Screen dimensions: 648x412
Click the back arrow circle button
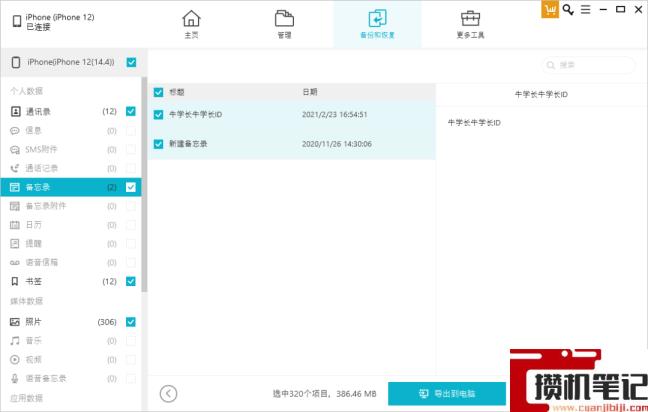coord(168,393)
